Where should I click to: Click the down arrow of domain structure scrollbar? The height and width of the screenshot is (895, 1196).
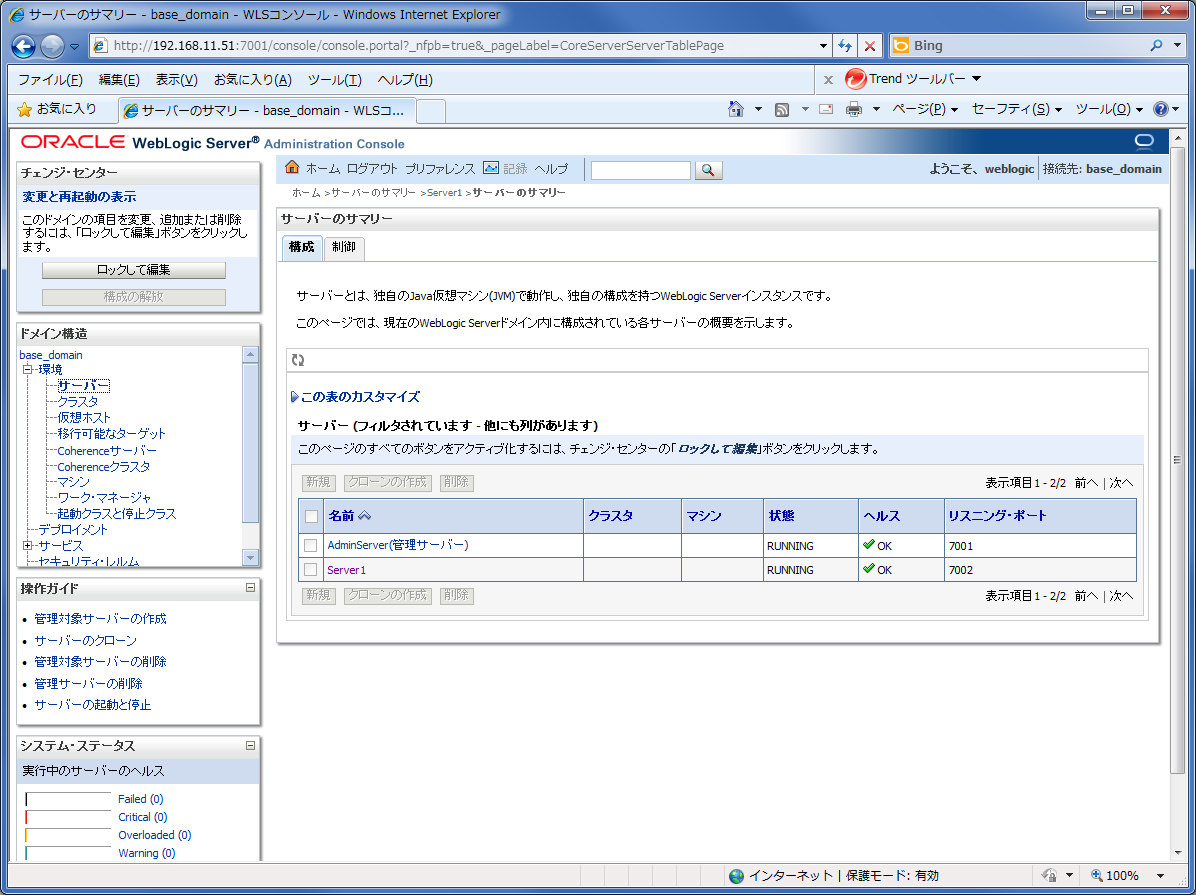pyautogui.click(x=250, y=558)
